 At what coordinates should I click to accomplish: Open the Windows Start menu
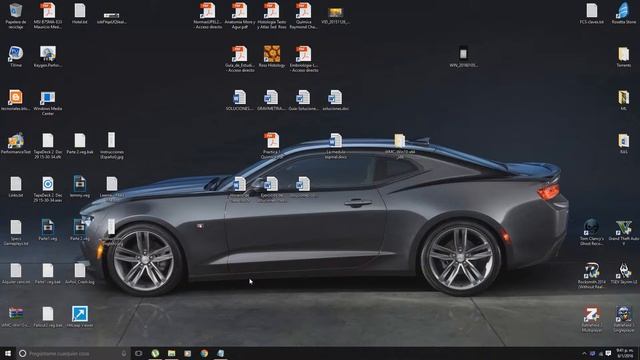[x=8, y=353]
